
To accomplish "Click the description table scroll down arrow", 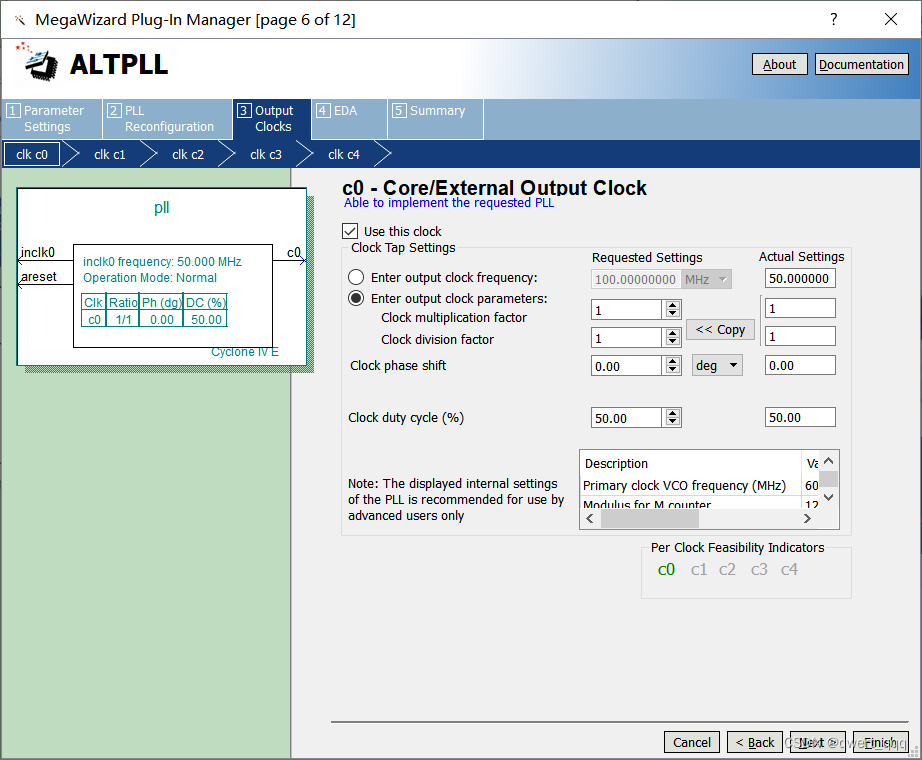I will coord(829,498).
